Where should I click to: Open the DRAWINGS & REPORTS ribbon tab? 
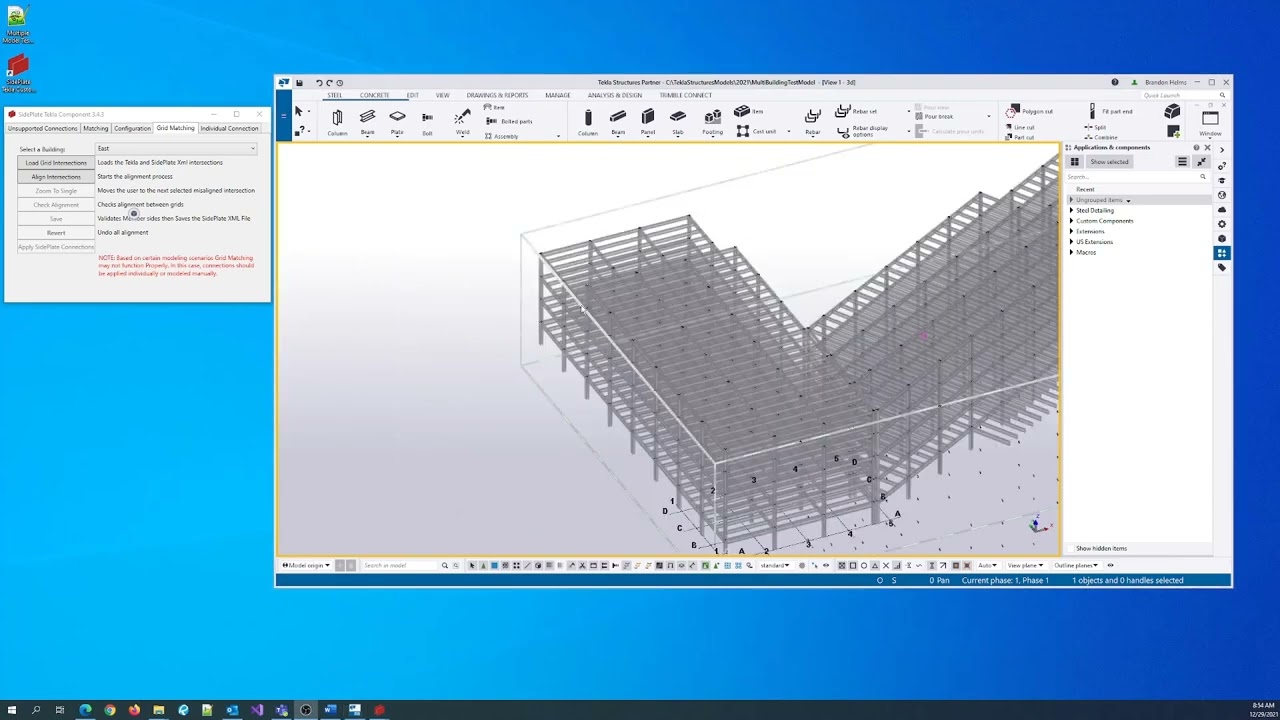click(x=497, y=96)
